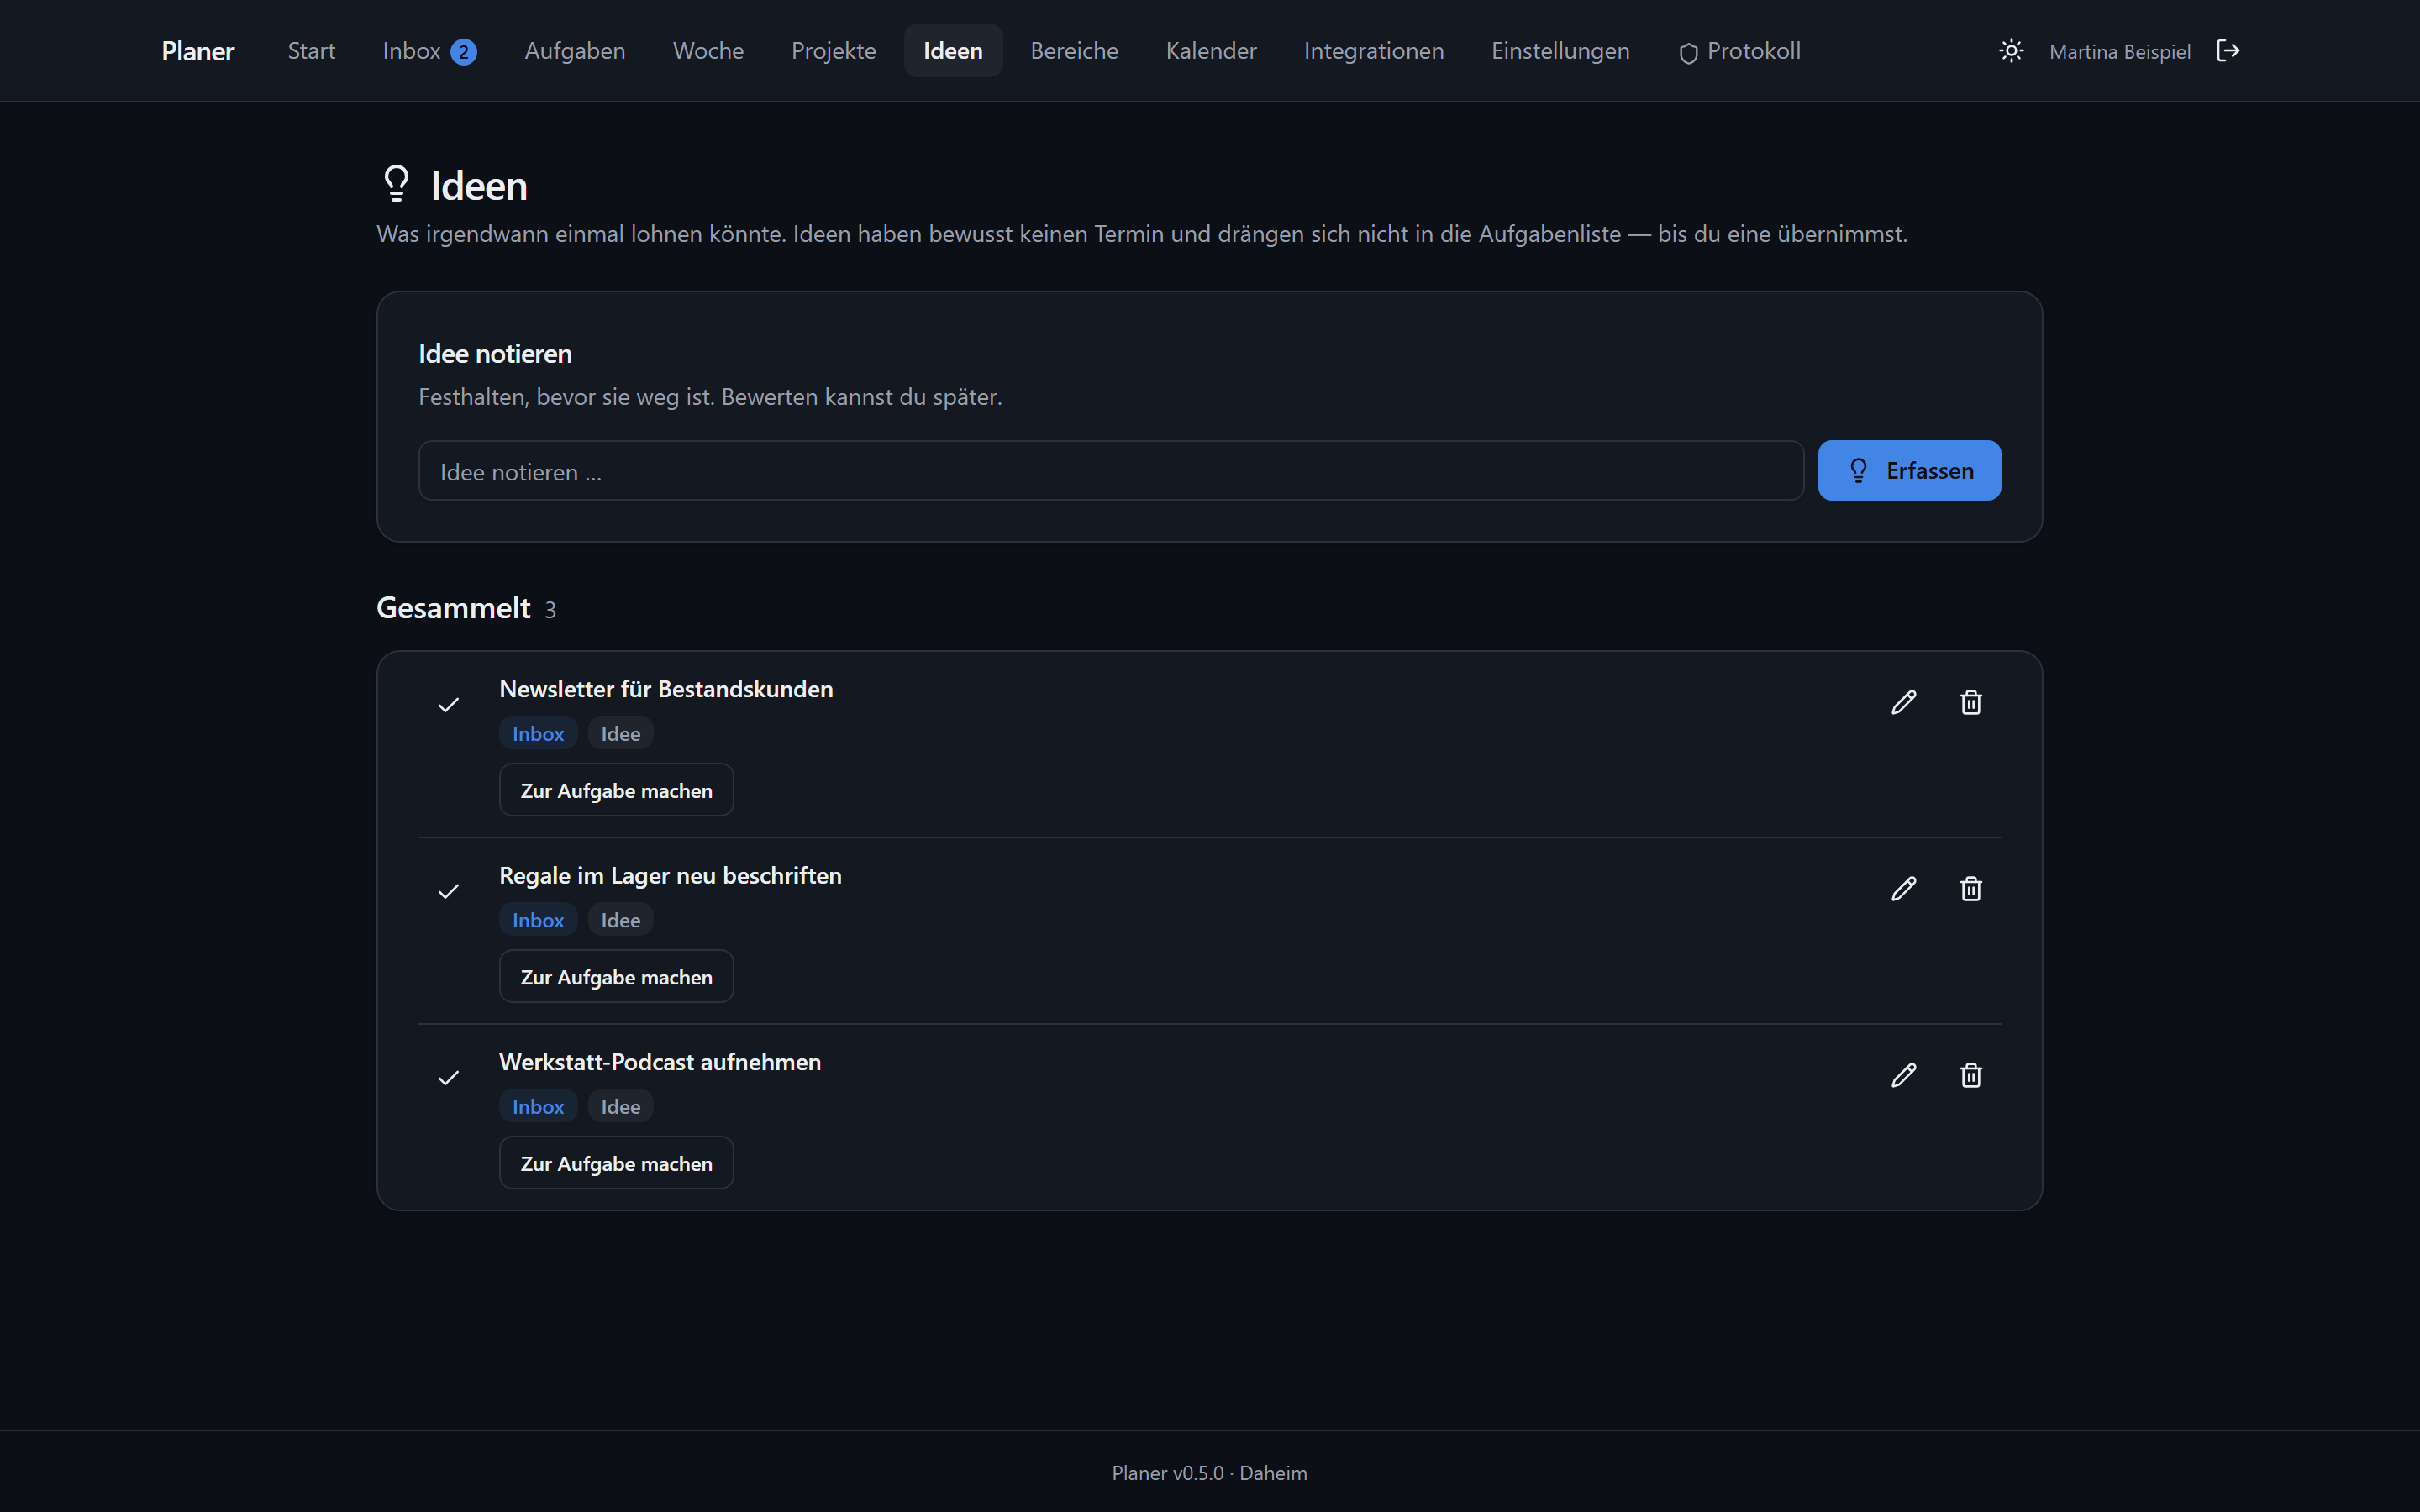The width and height of the screenshot is (2420, 1512).
Task: Toggle the light/dark theme sun icon
Action: tap(2011, 51)
